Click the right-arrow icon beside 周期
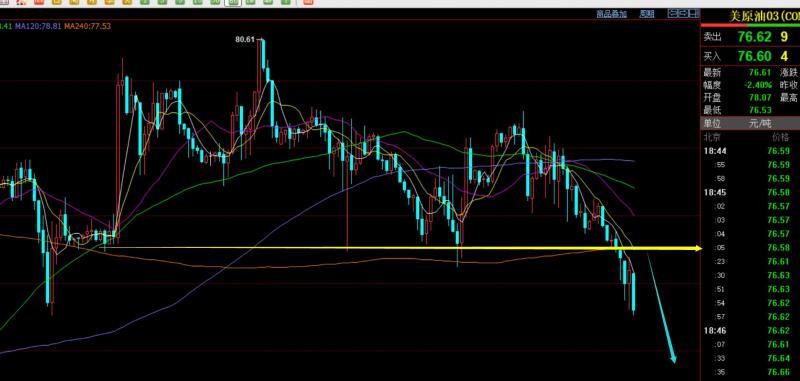The height and width of the screenshot is (381, 800). [682, 13]
